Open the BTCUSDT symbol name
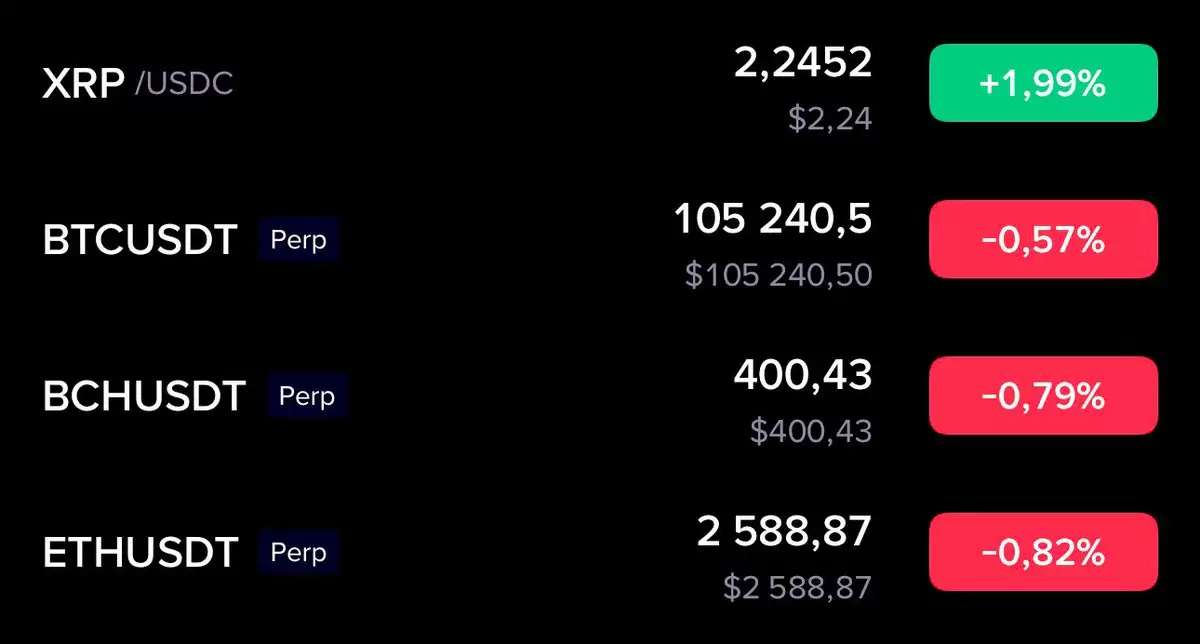 [x=140, y=241]
